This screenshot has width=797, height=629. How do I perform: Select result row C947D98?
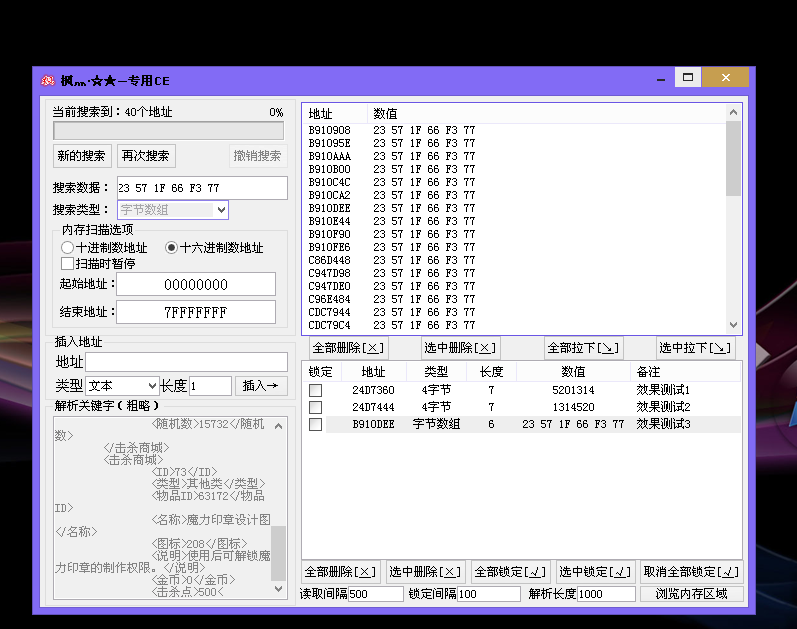[515, 273]
